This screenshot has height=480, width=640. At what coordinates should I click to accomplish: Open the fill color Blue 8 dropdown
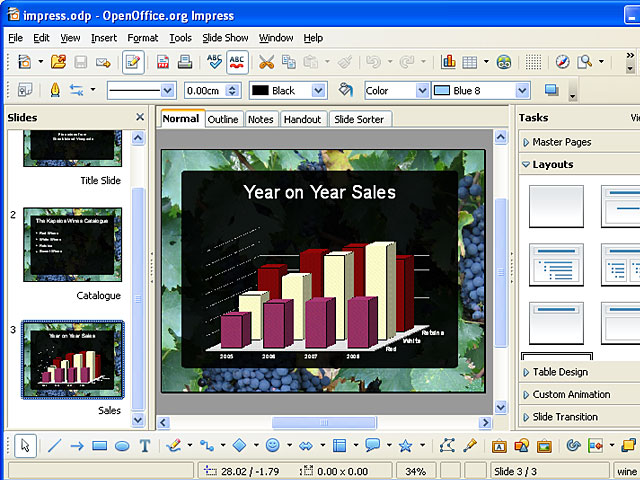tap(521, 90)
